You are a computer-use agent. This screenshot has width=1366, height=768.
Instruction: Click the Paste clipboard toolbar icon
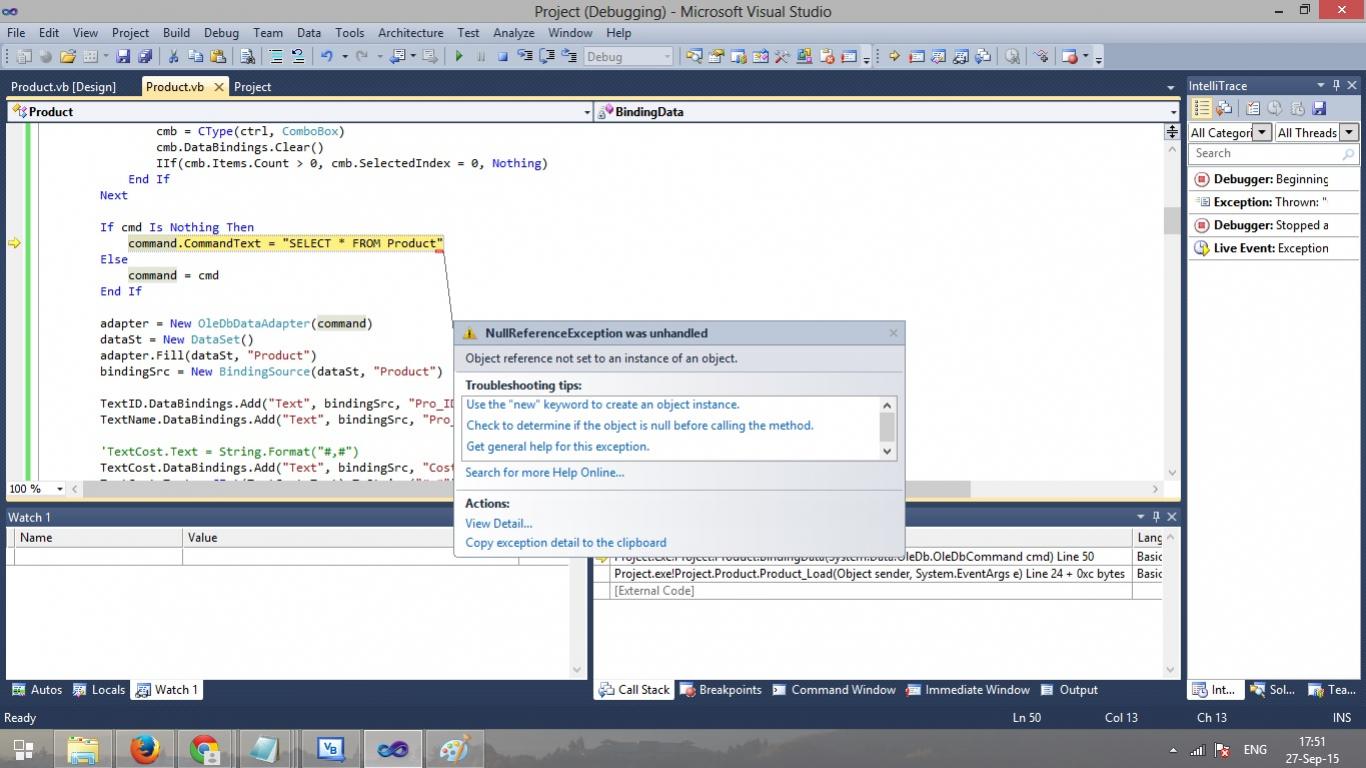(217, 57)
